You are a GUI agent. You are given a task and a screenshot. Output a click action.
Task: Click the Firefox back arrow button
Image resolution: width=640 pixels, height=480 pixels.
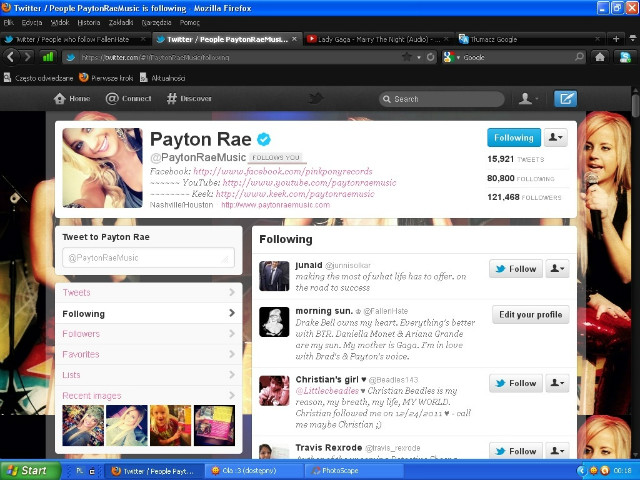click(11, 57)
